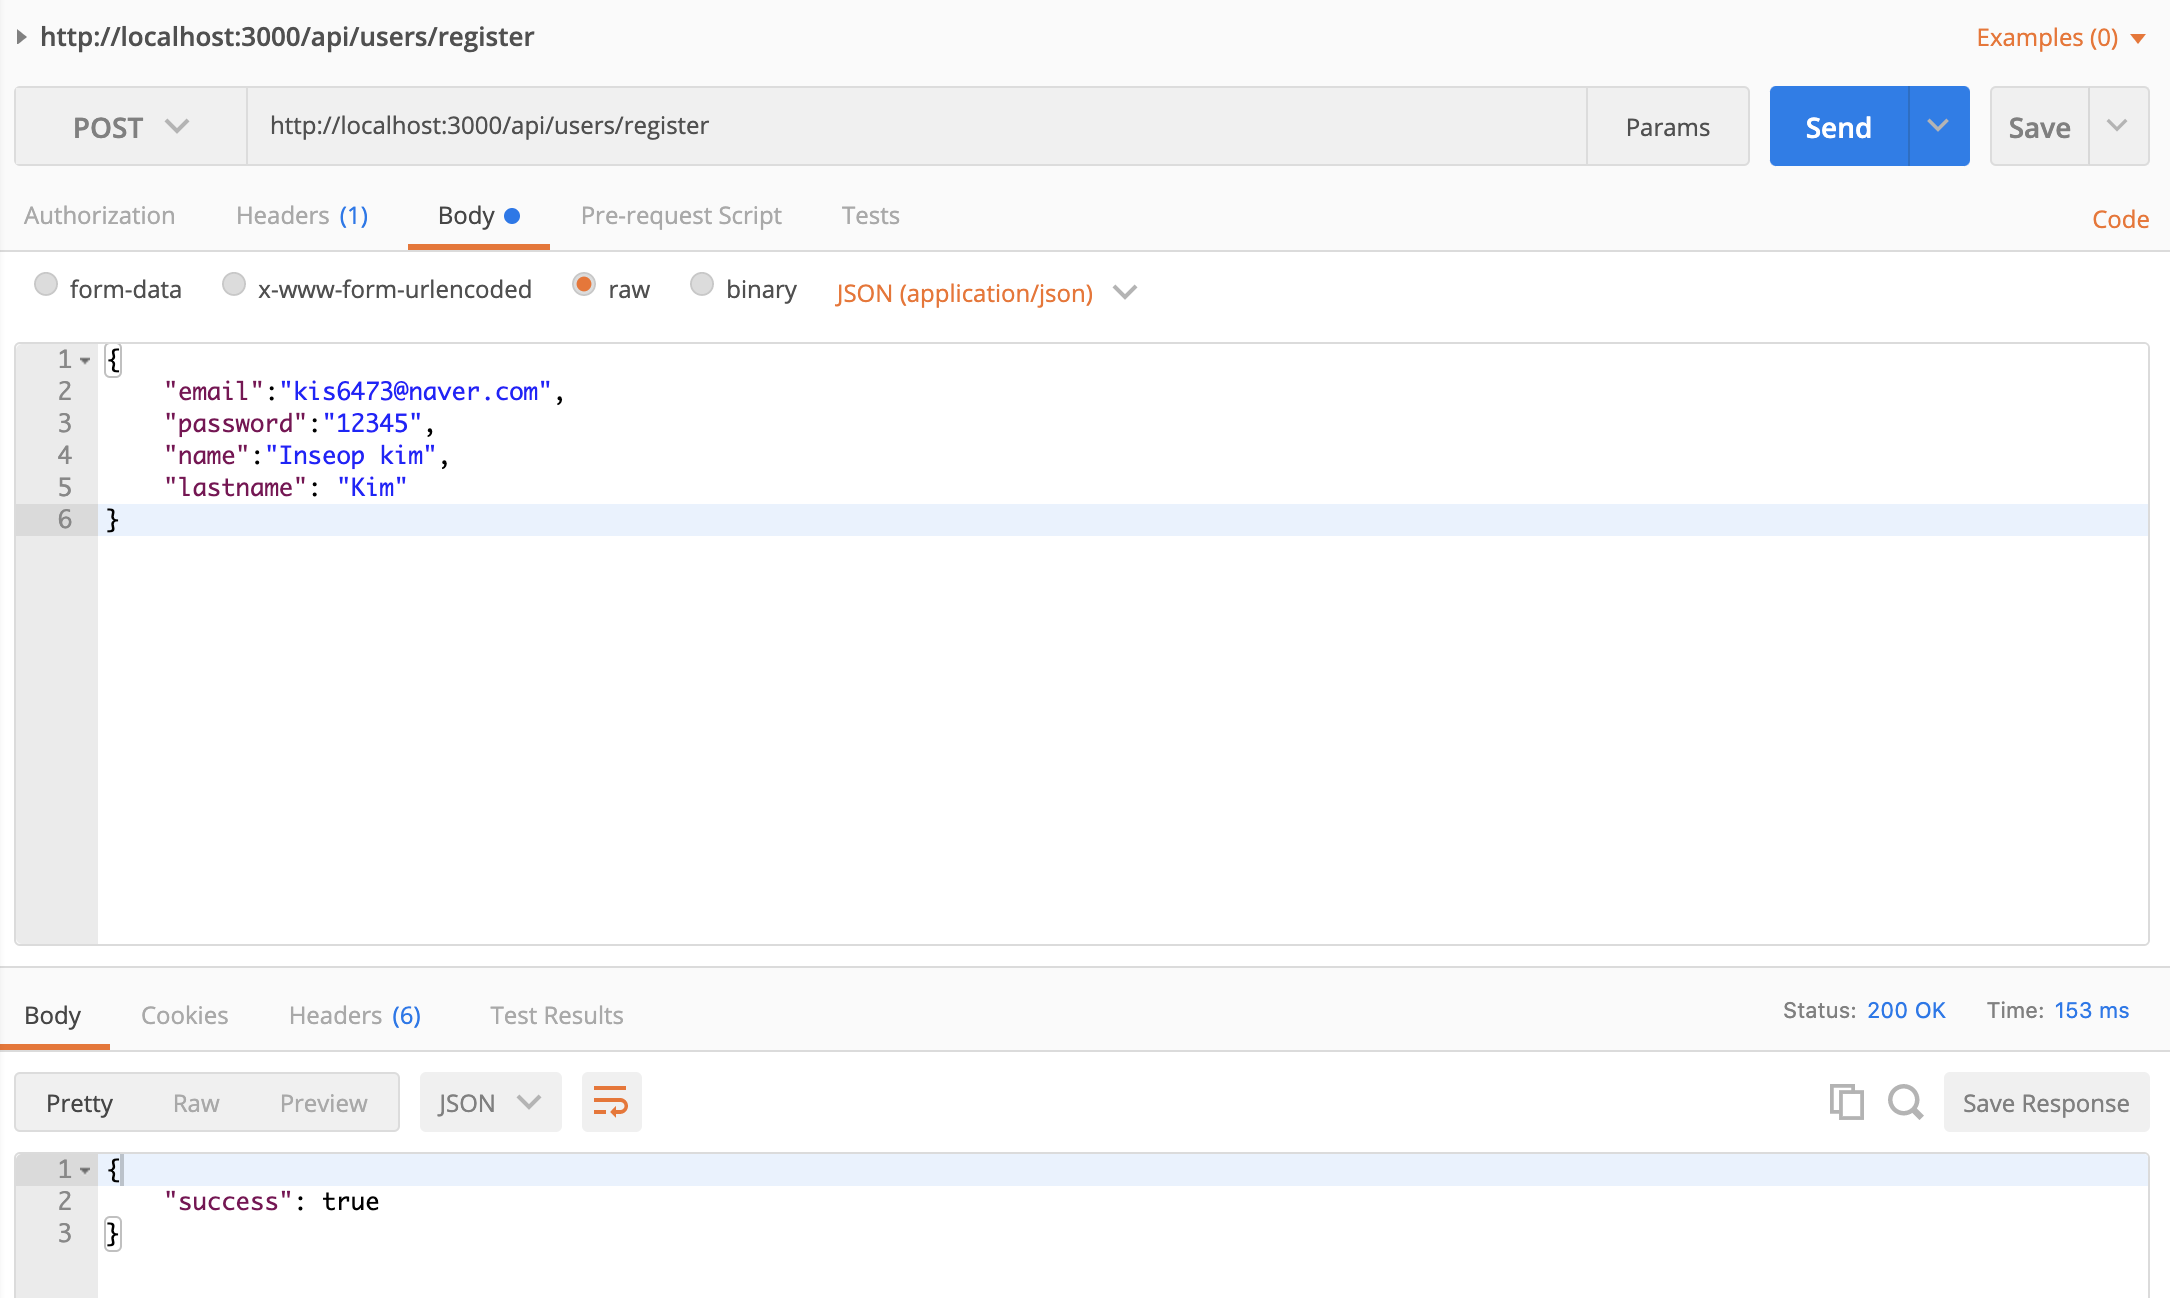Copy response to clipboard icon
The height and width of the screenshot is (1298, 2170).
[1846, 1102]
